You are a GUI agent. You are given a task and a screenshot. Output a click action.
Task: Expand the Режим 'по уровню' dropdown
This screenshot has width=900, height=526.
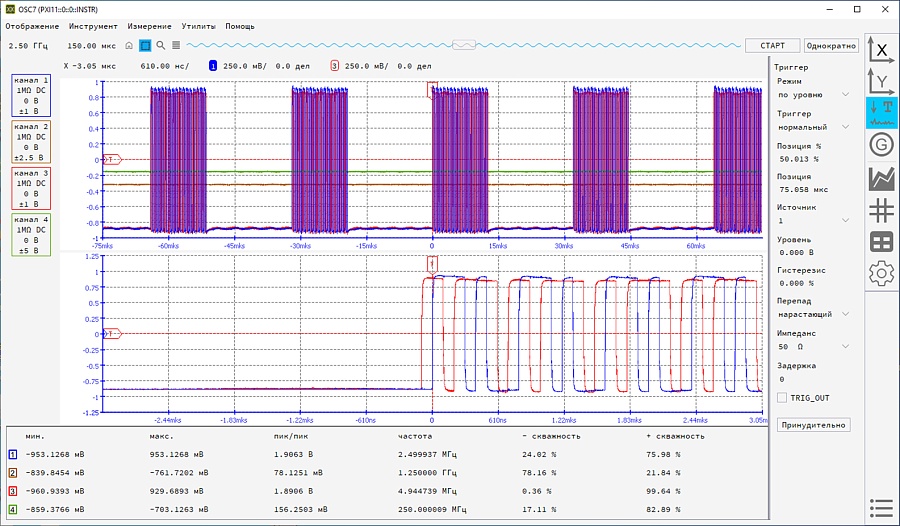[x=813, y=95]
